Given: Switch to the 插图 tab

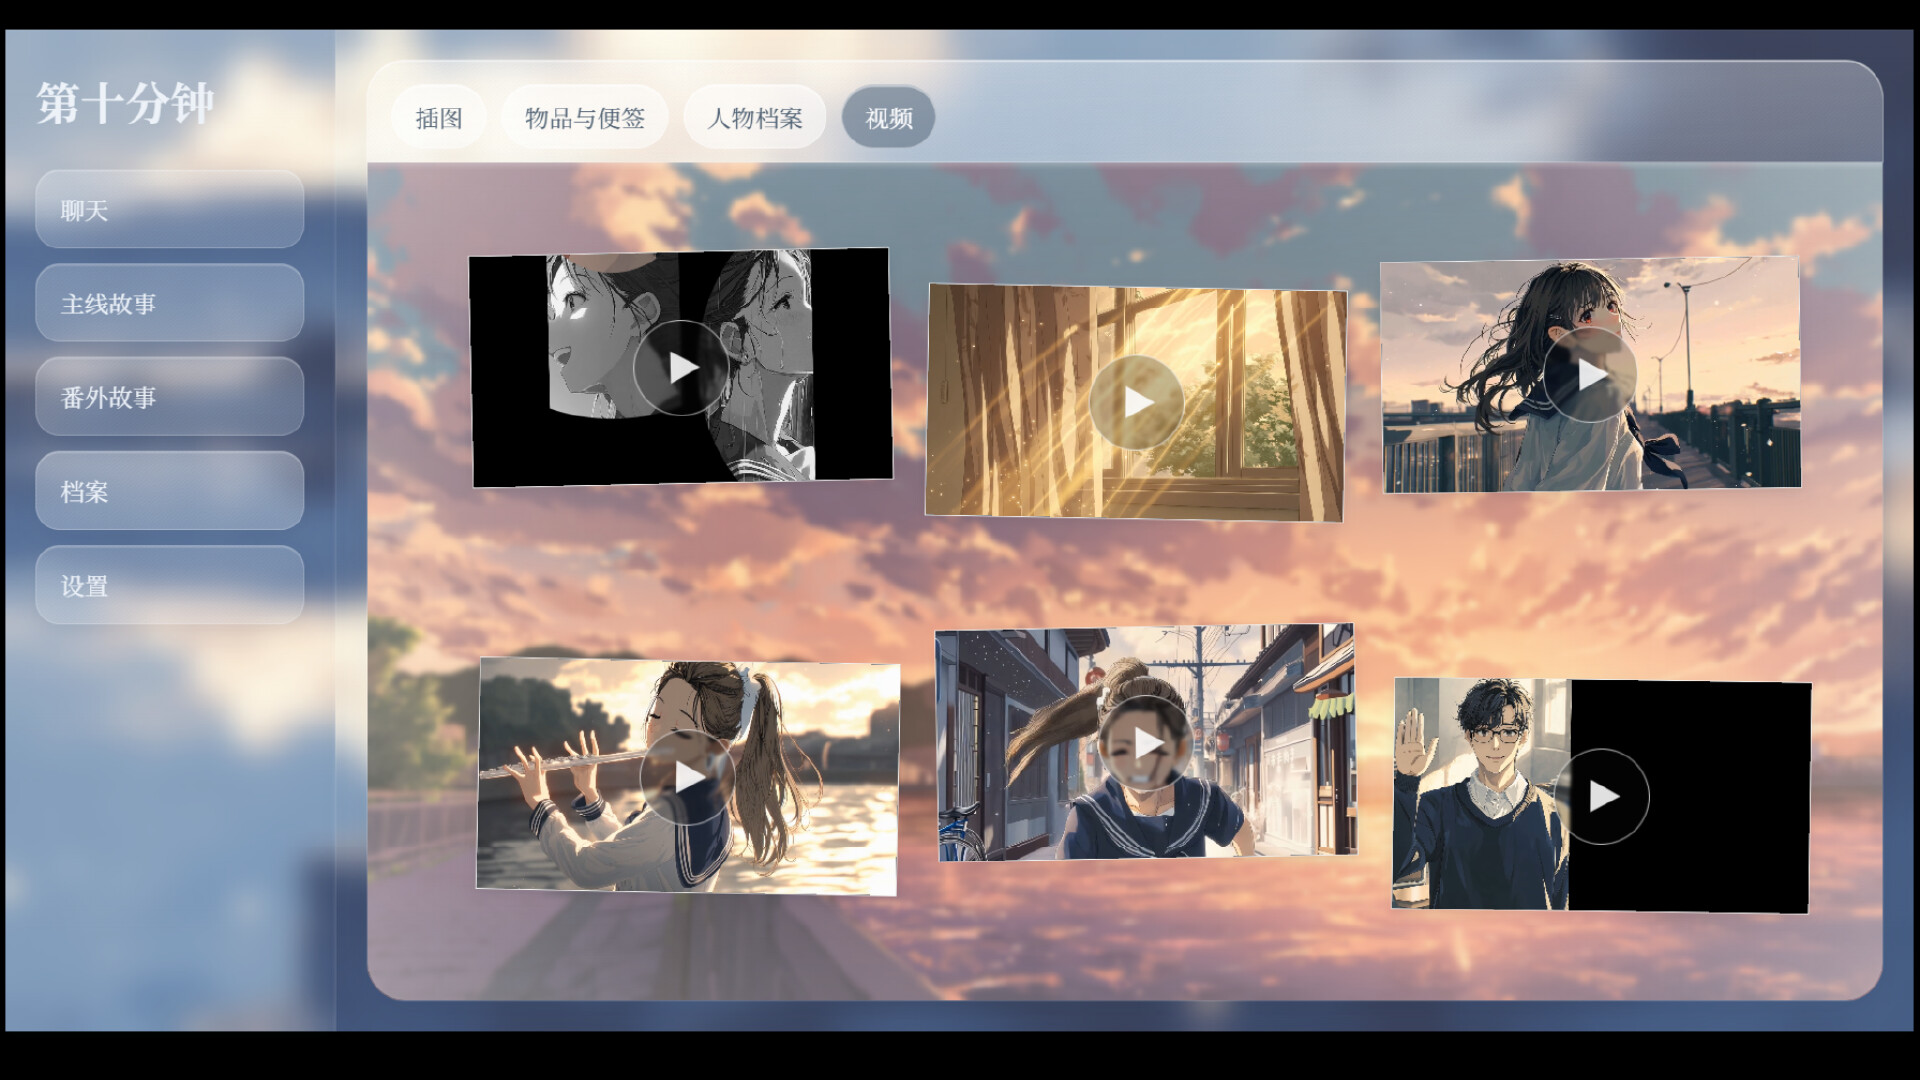Looking at the screenshot, I should tap(439, 118).
